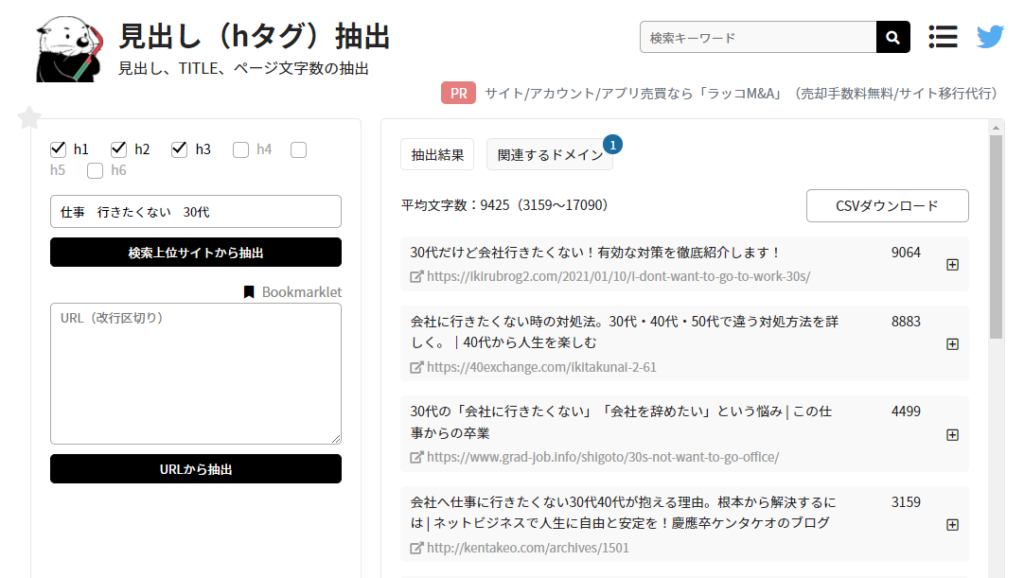Viewport: 1024px width, 578px height.
Task: Expand result with 8883 characters
Action: point(953,344)
